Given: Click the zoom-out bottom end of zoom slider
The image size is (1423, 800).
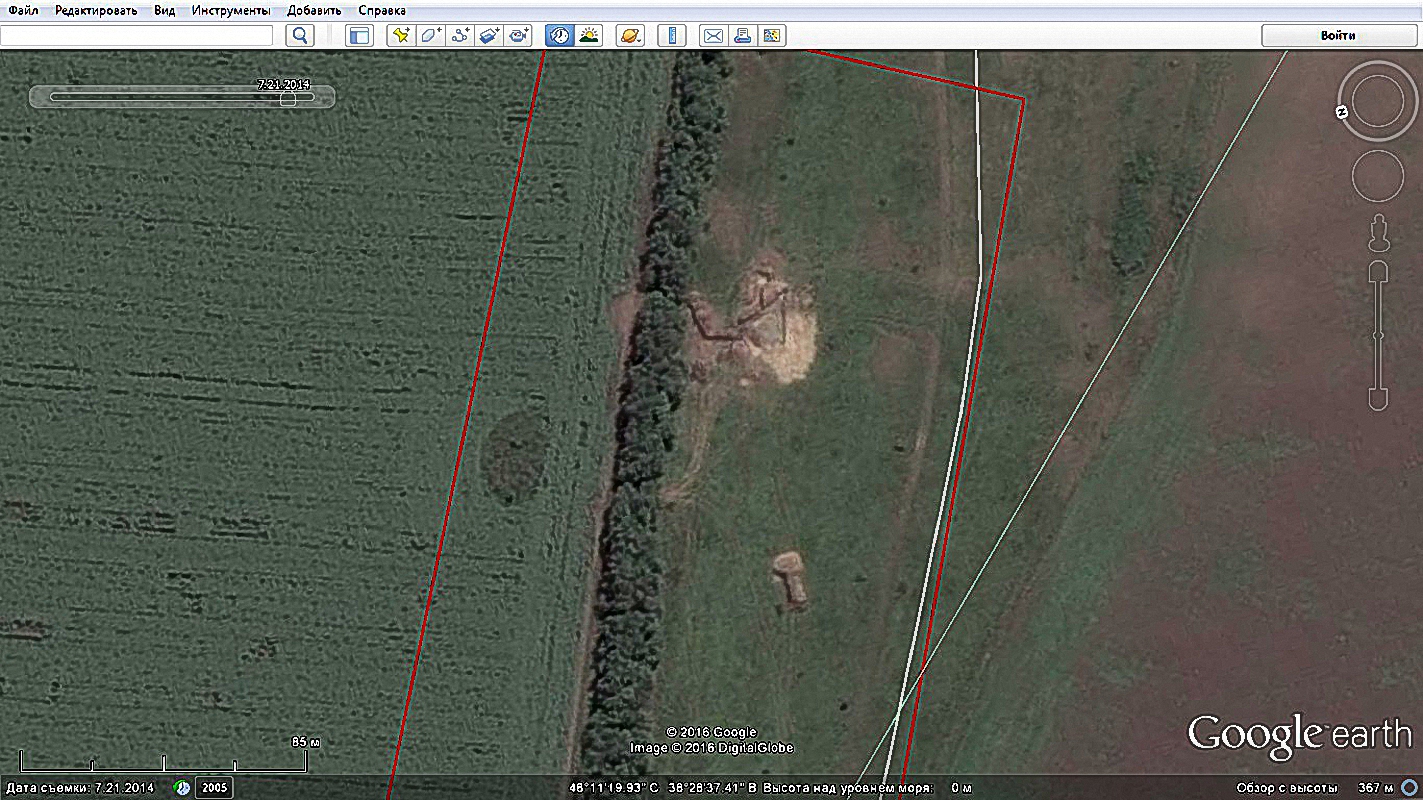Looking at the screenshot, I should click(x=1378, y=398).
